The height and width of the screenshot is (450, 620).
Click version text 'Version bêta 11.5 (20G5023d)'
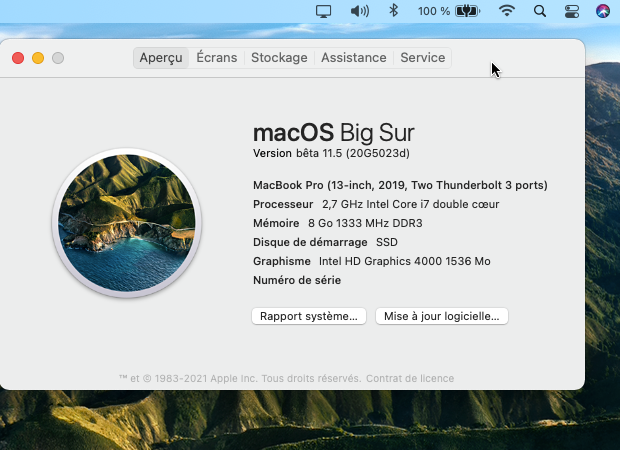point(331,153)
